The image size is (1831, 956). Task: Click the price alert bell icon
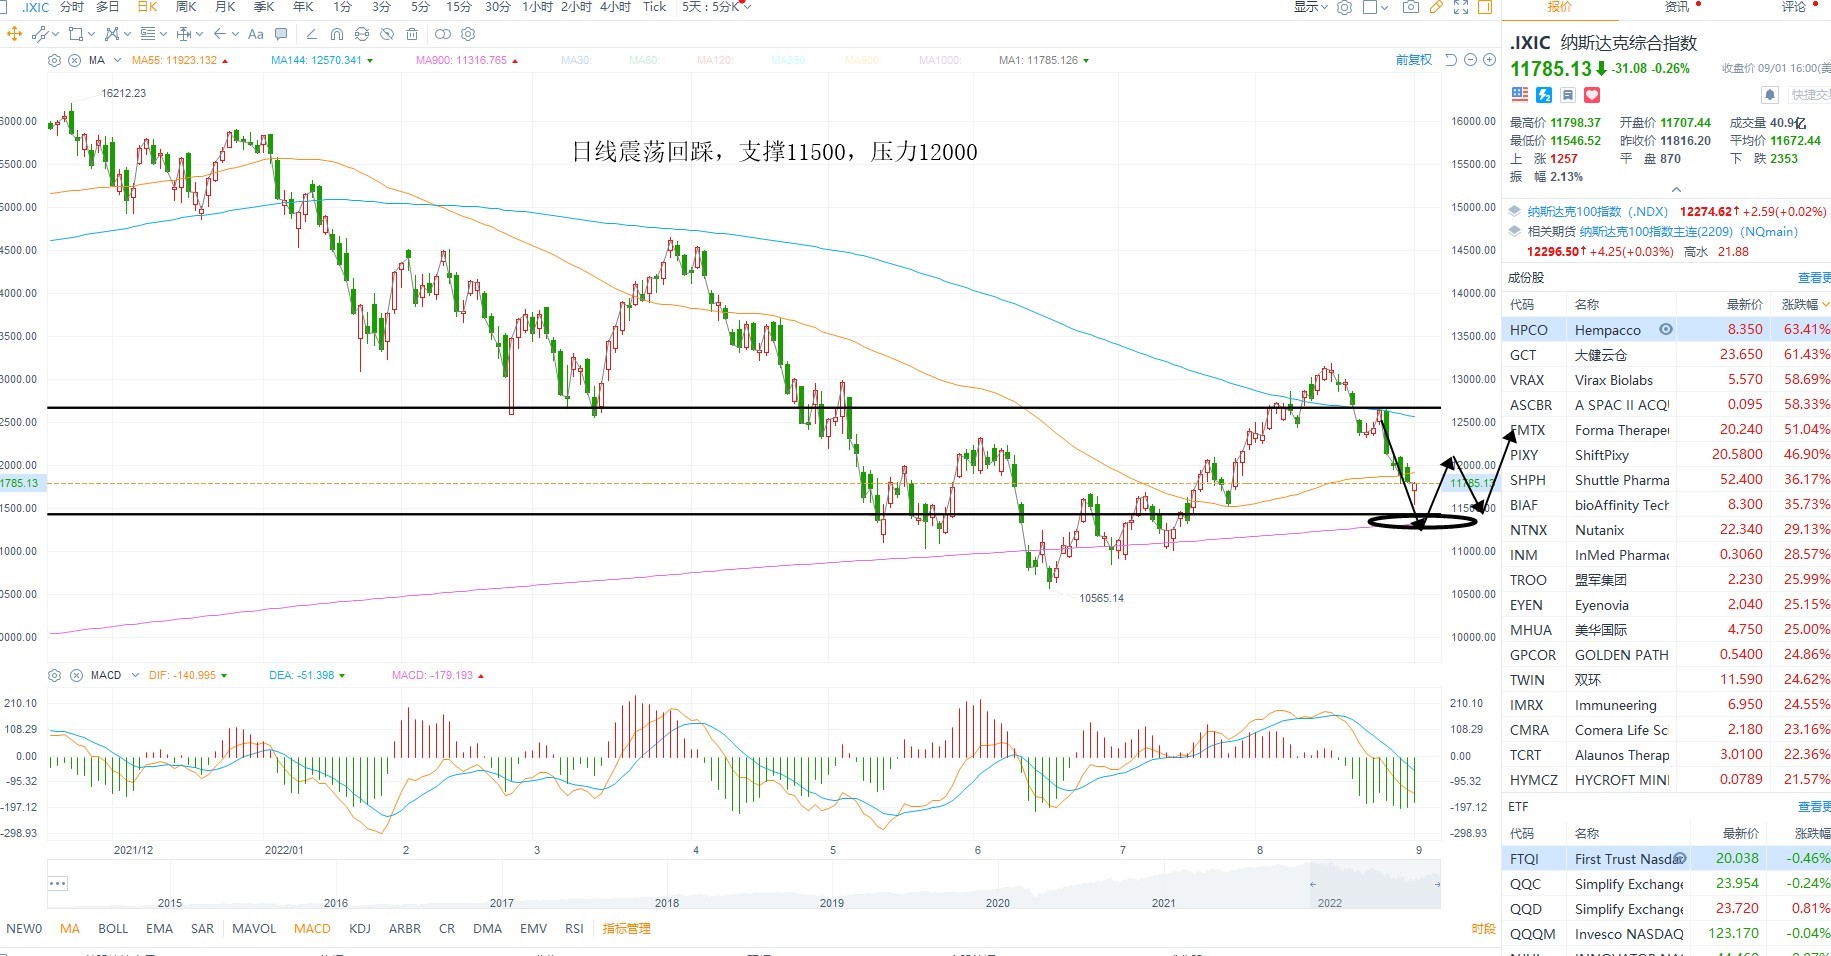(1770, 95)
